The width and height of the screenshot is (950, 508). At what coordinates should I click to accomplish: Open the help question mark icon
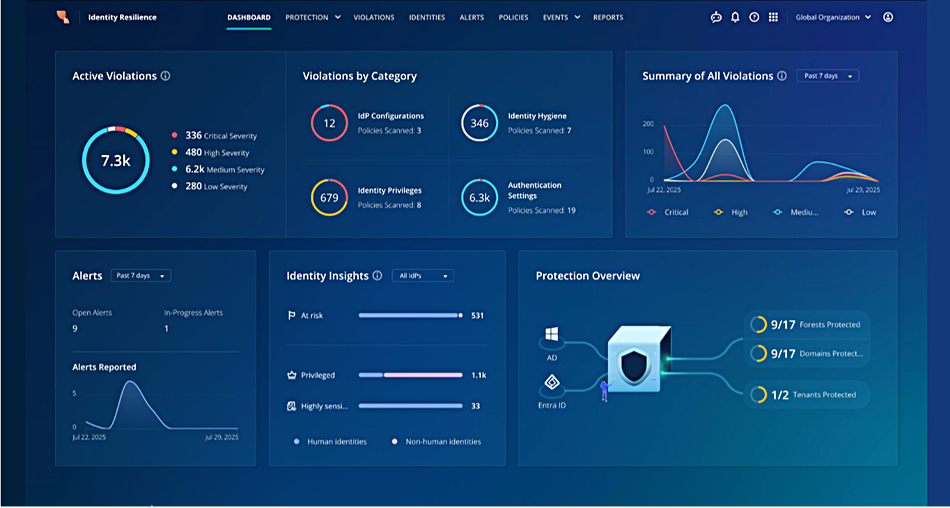click(x=754, y=17)
